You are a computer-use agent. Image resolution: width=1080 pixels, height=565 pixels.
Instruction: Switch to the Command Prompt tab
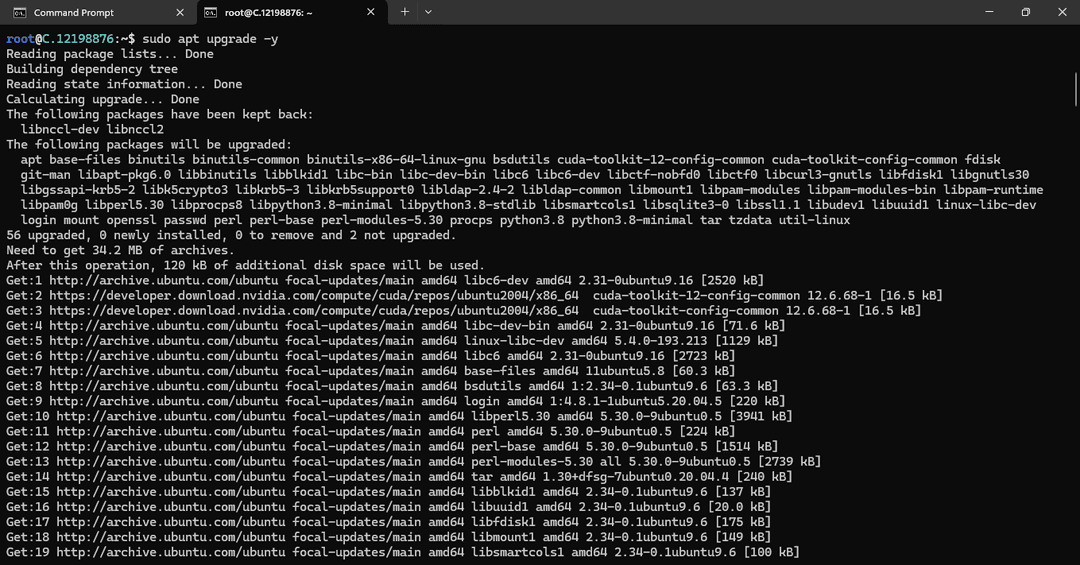tap(74, 12)
